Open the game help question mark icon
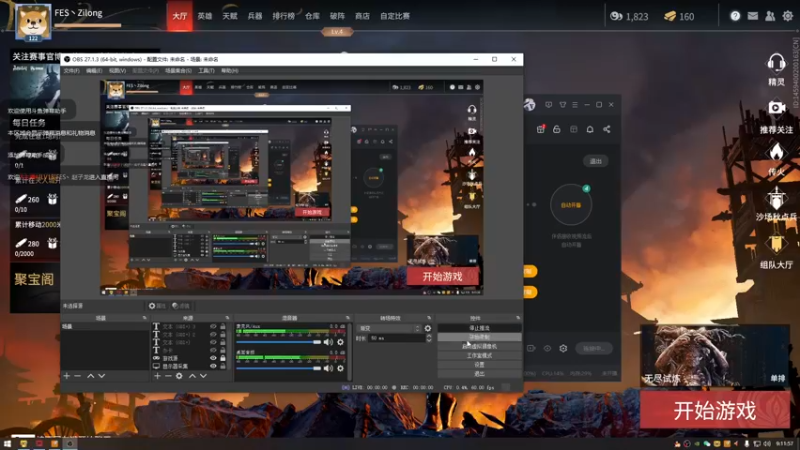Viewport: 800px width, 450px height. [x=735, y=16]
